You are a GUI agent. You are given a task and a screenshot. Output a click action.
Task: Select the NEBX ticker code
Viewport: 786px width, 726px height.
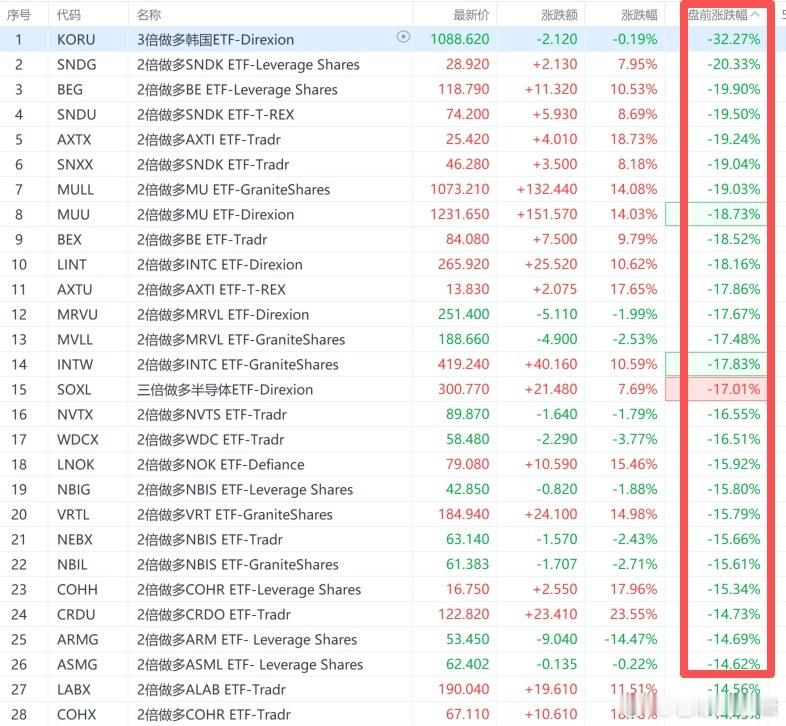(75, 540)
